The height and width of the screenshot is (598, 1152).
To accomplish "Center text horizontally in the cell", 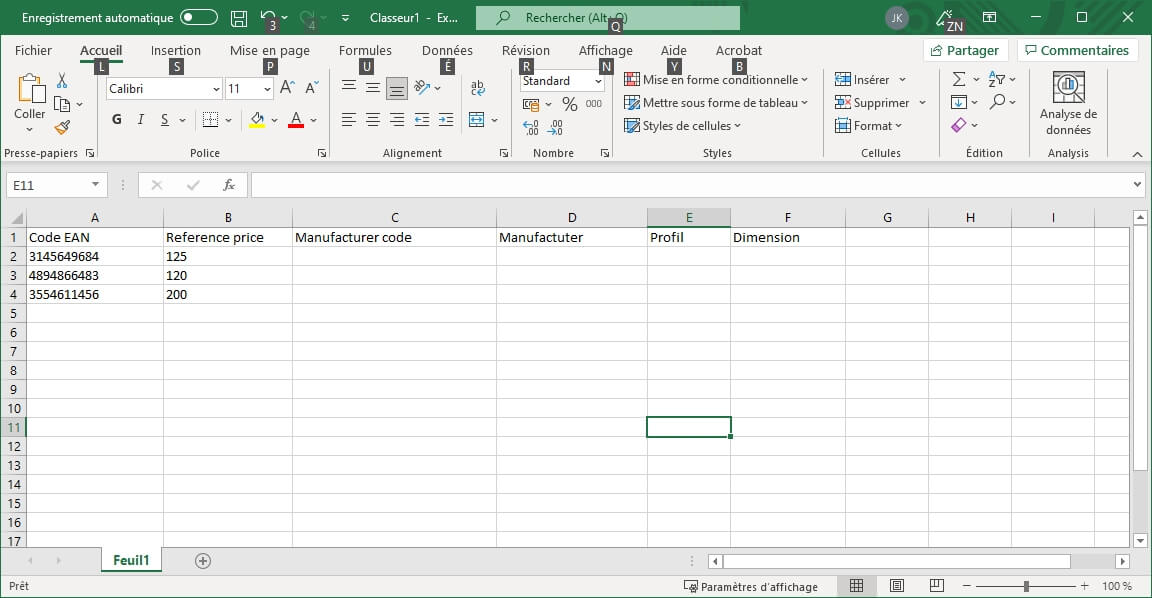I will point(373,120).
